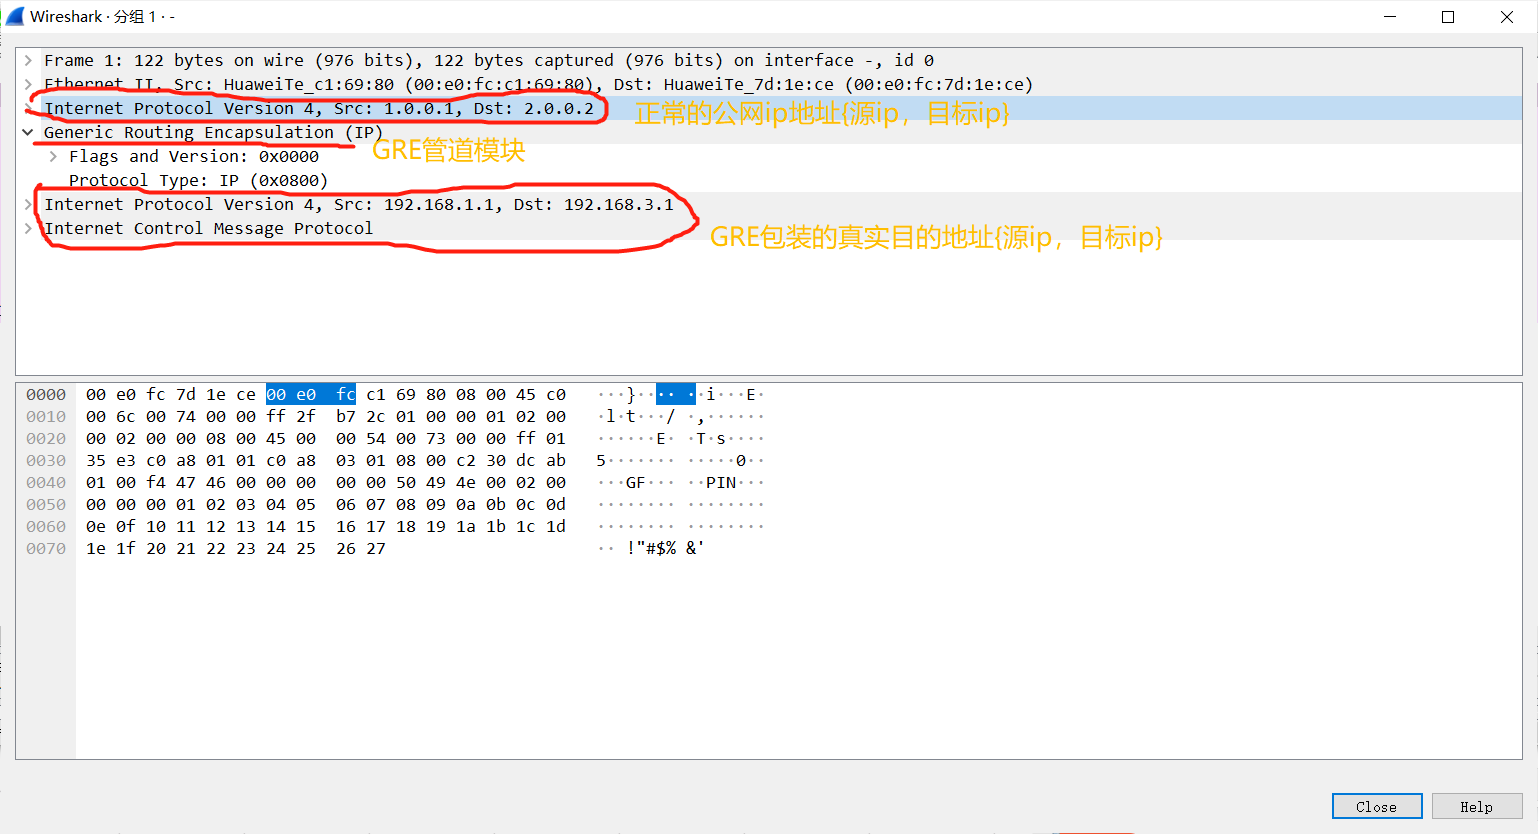The width and height of the screenshot is (1538, 834).
Task: Expand Internet Control Message Protocol arrow
Action: (x=29, y=228)
